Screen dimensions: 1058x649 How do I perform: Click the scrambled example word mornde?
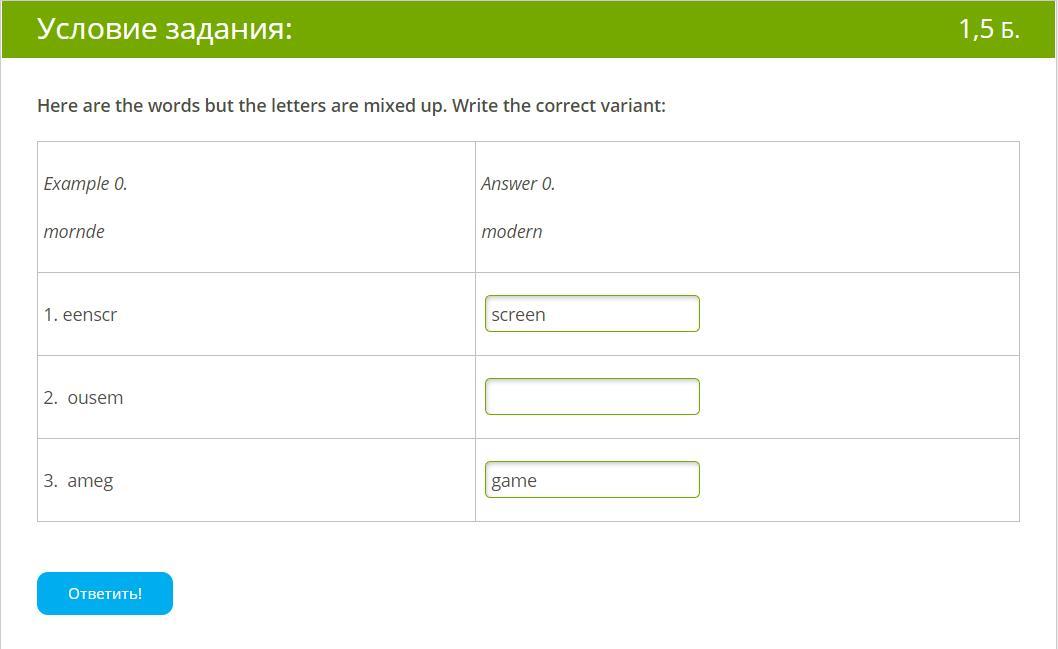(74, 232)
